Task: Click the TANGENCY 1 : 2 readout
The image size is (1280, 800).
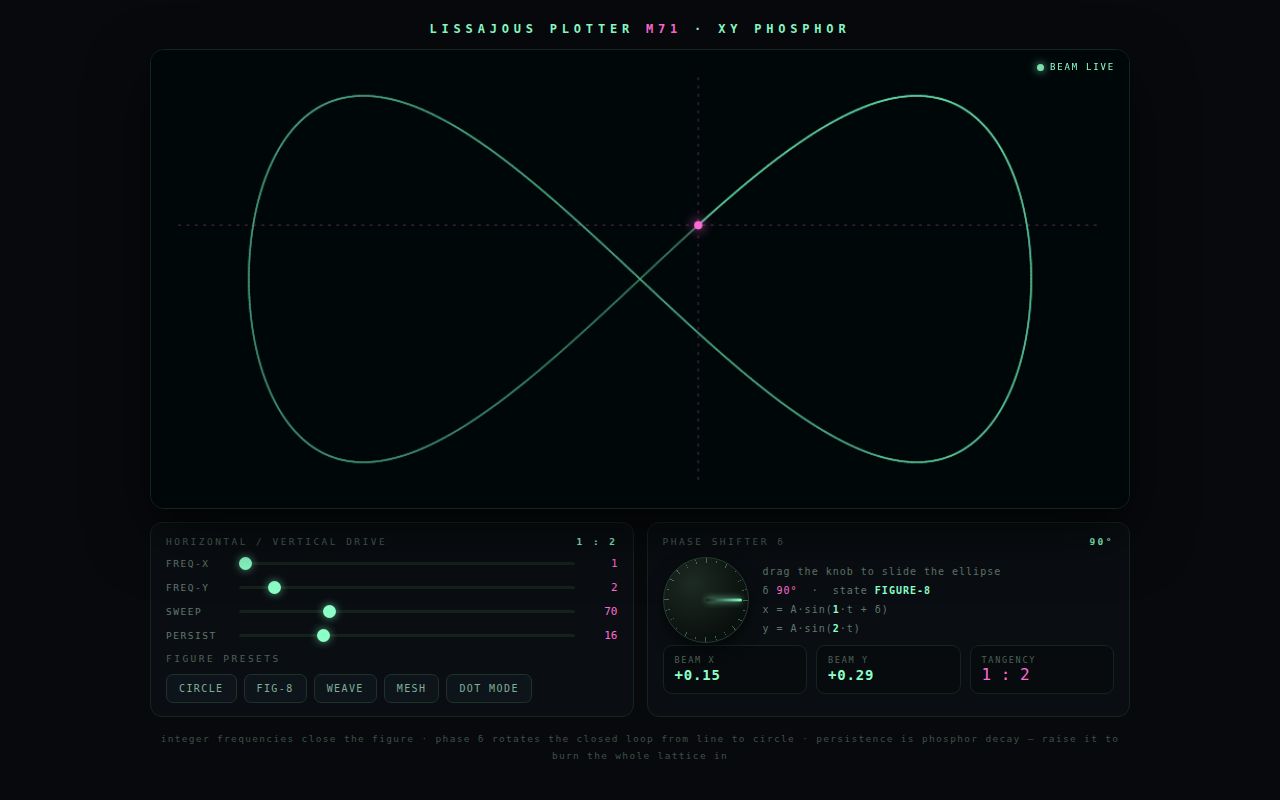Action: pyautogui.click(x=1042, y=669)
